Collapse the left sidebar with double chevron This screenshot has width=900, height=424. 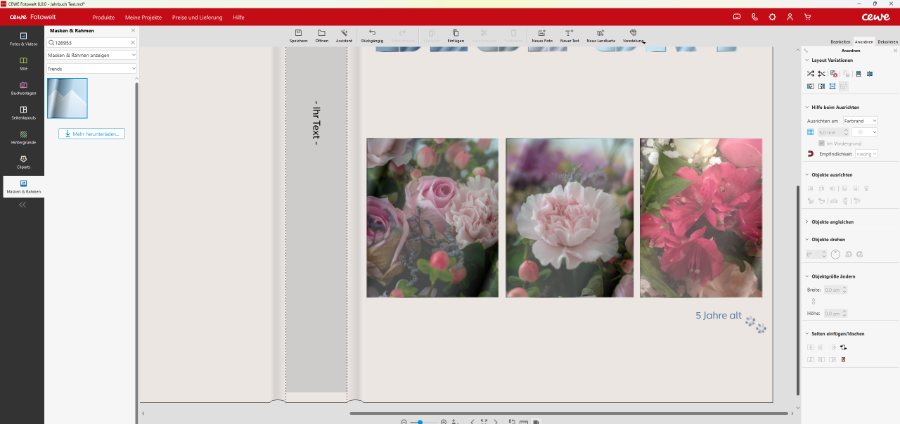pyautogui.click(x=22, y=204)
